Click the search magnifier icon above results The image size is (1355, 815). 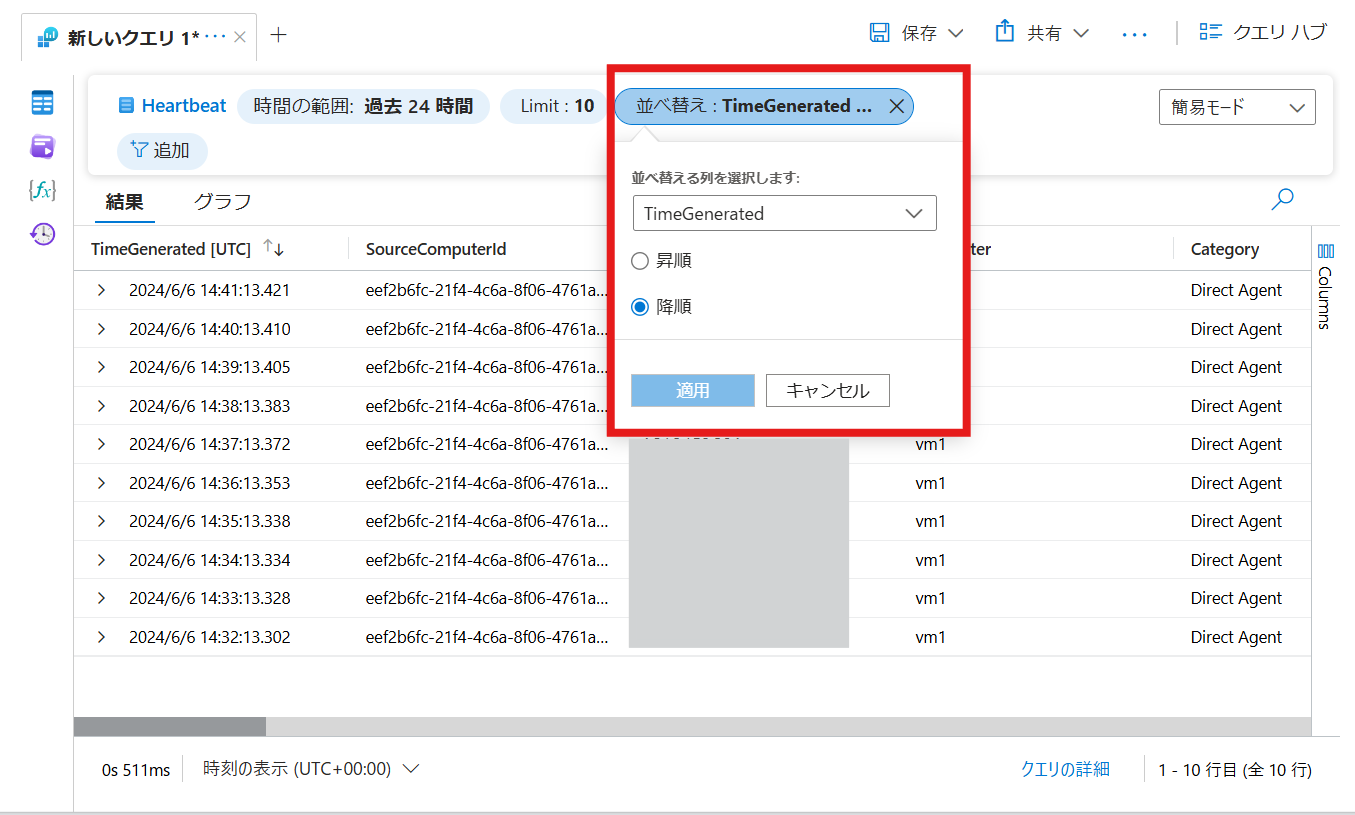[x=1282, y=199]
